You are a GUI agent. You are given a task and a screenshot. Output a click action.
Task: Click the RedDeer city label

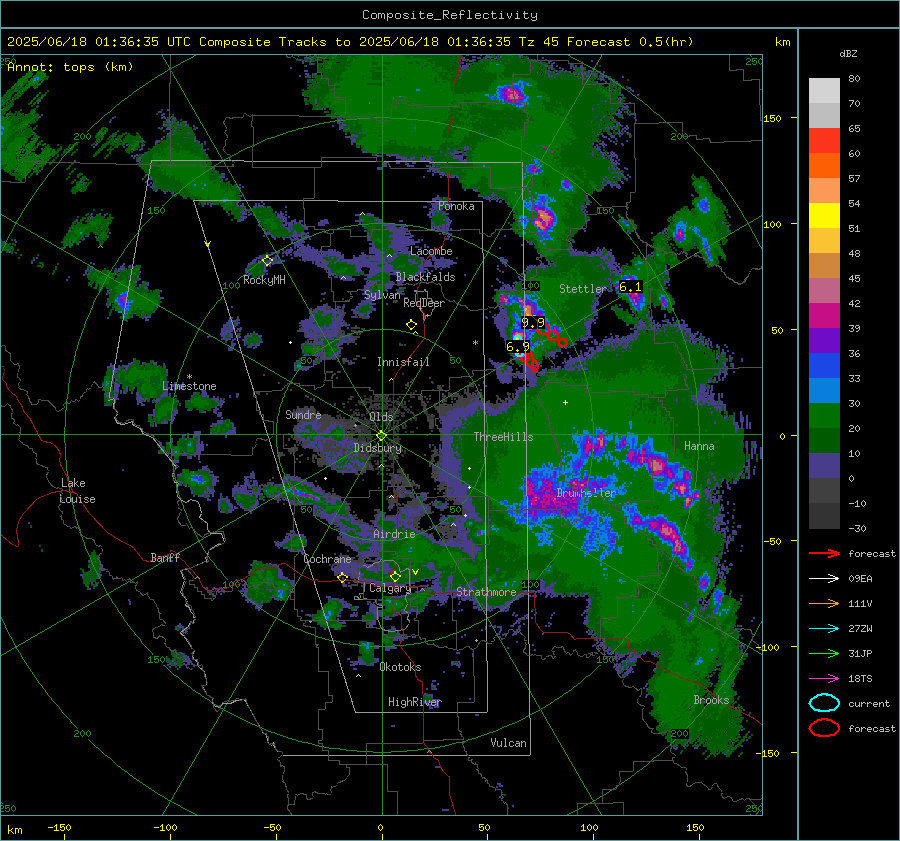click(424, 303)
